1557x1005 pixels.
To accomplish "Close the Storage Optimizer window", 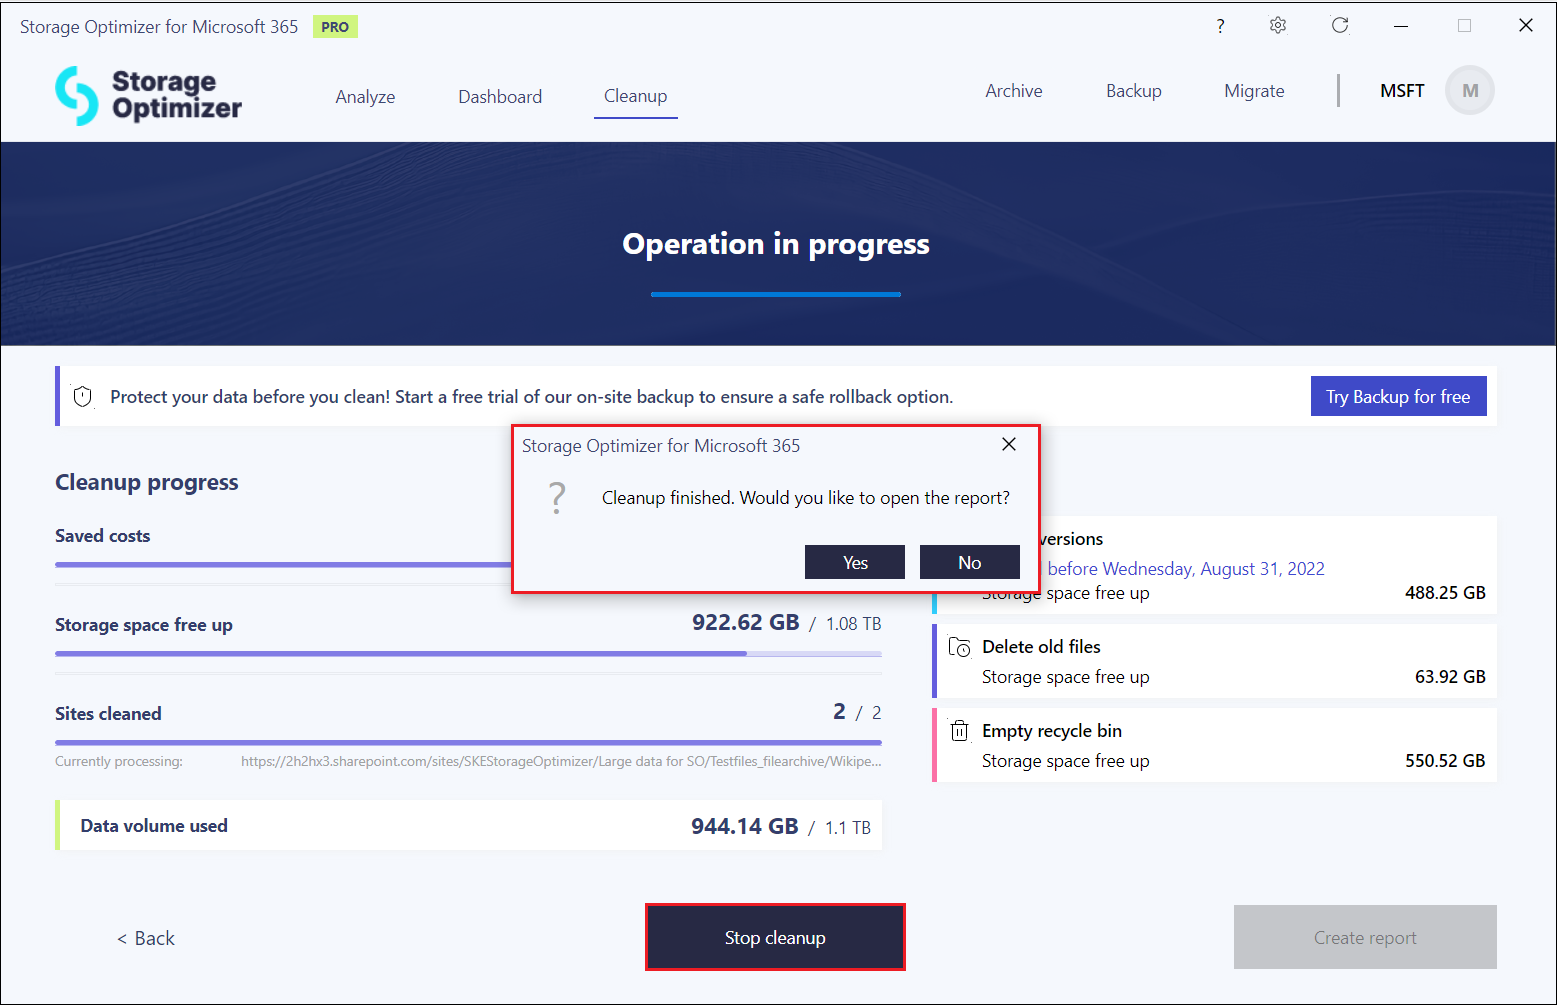I will 1526,26.
